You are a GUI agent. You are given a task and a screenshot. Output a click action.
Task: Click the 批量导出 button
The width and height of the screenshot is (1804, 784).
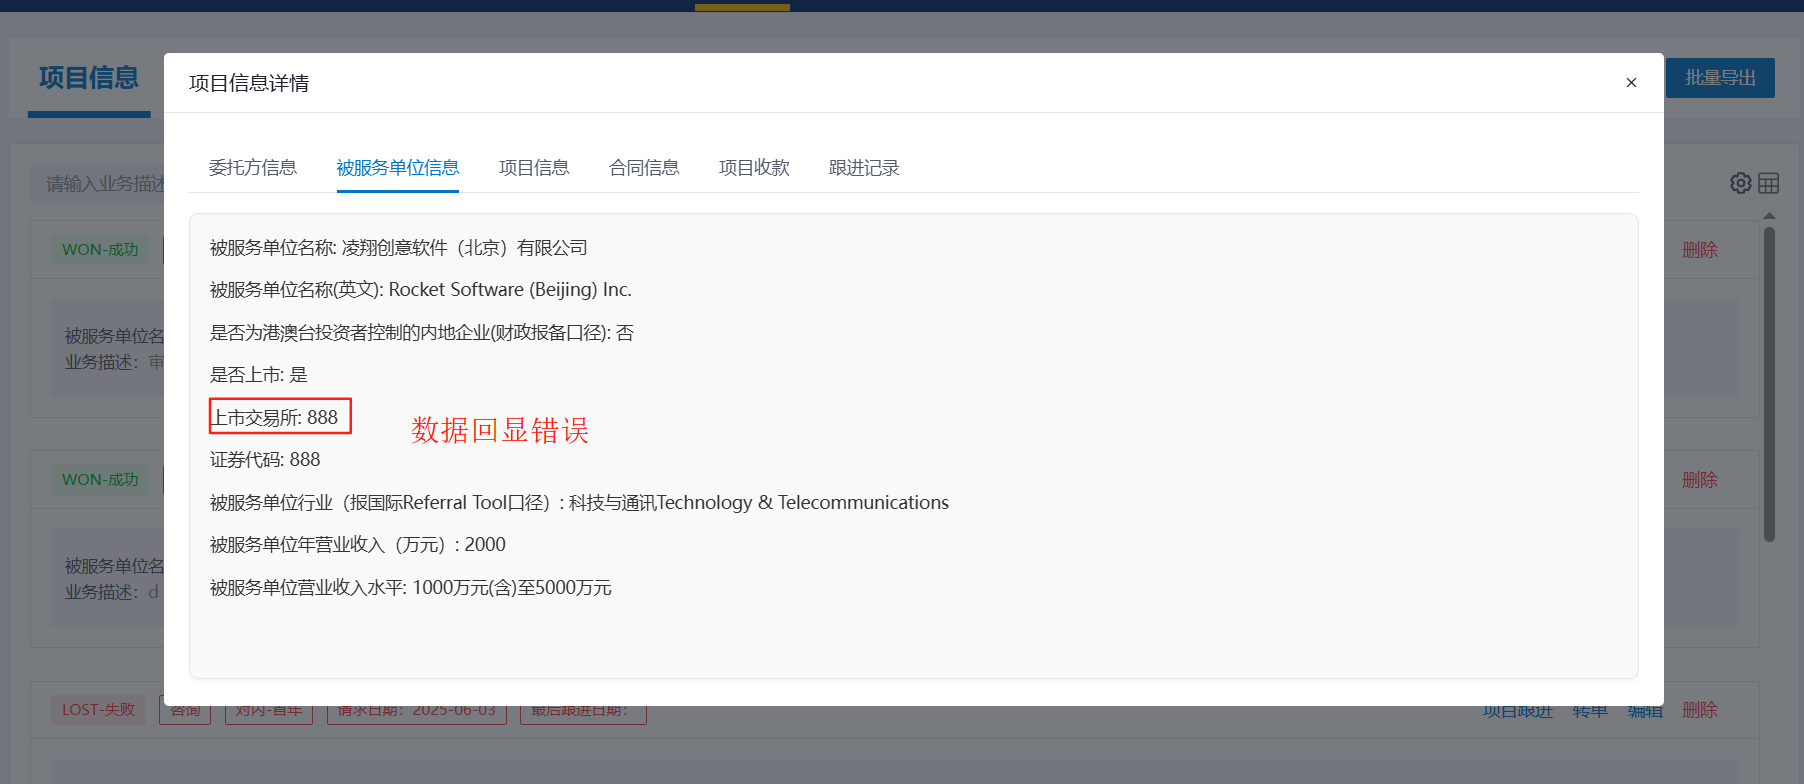tap(1720, 78)
